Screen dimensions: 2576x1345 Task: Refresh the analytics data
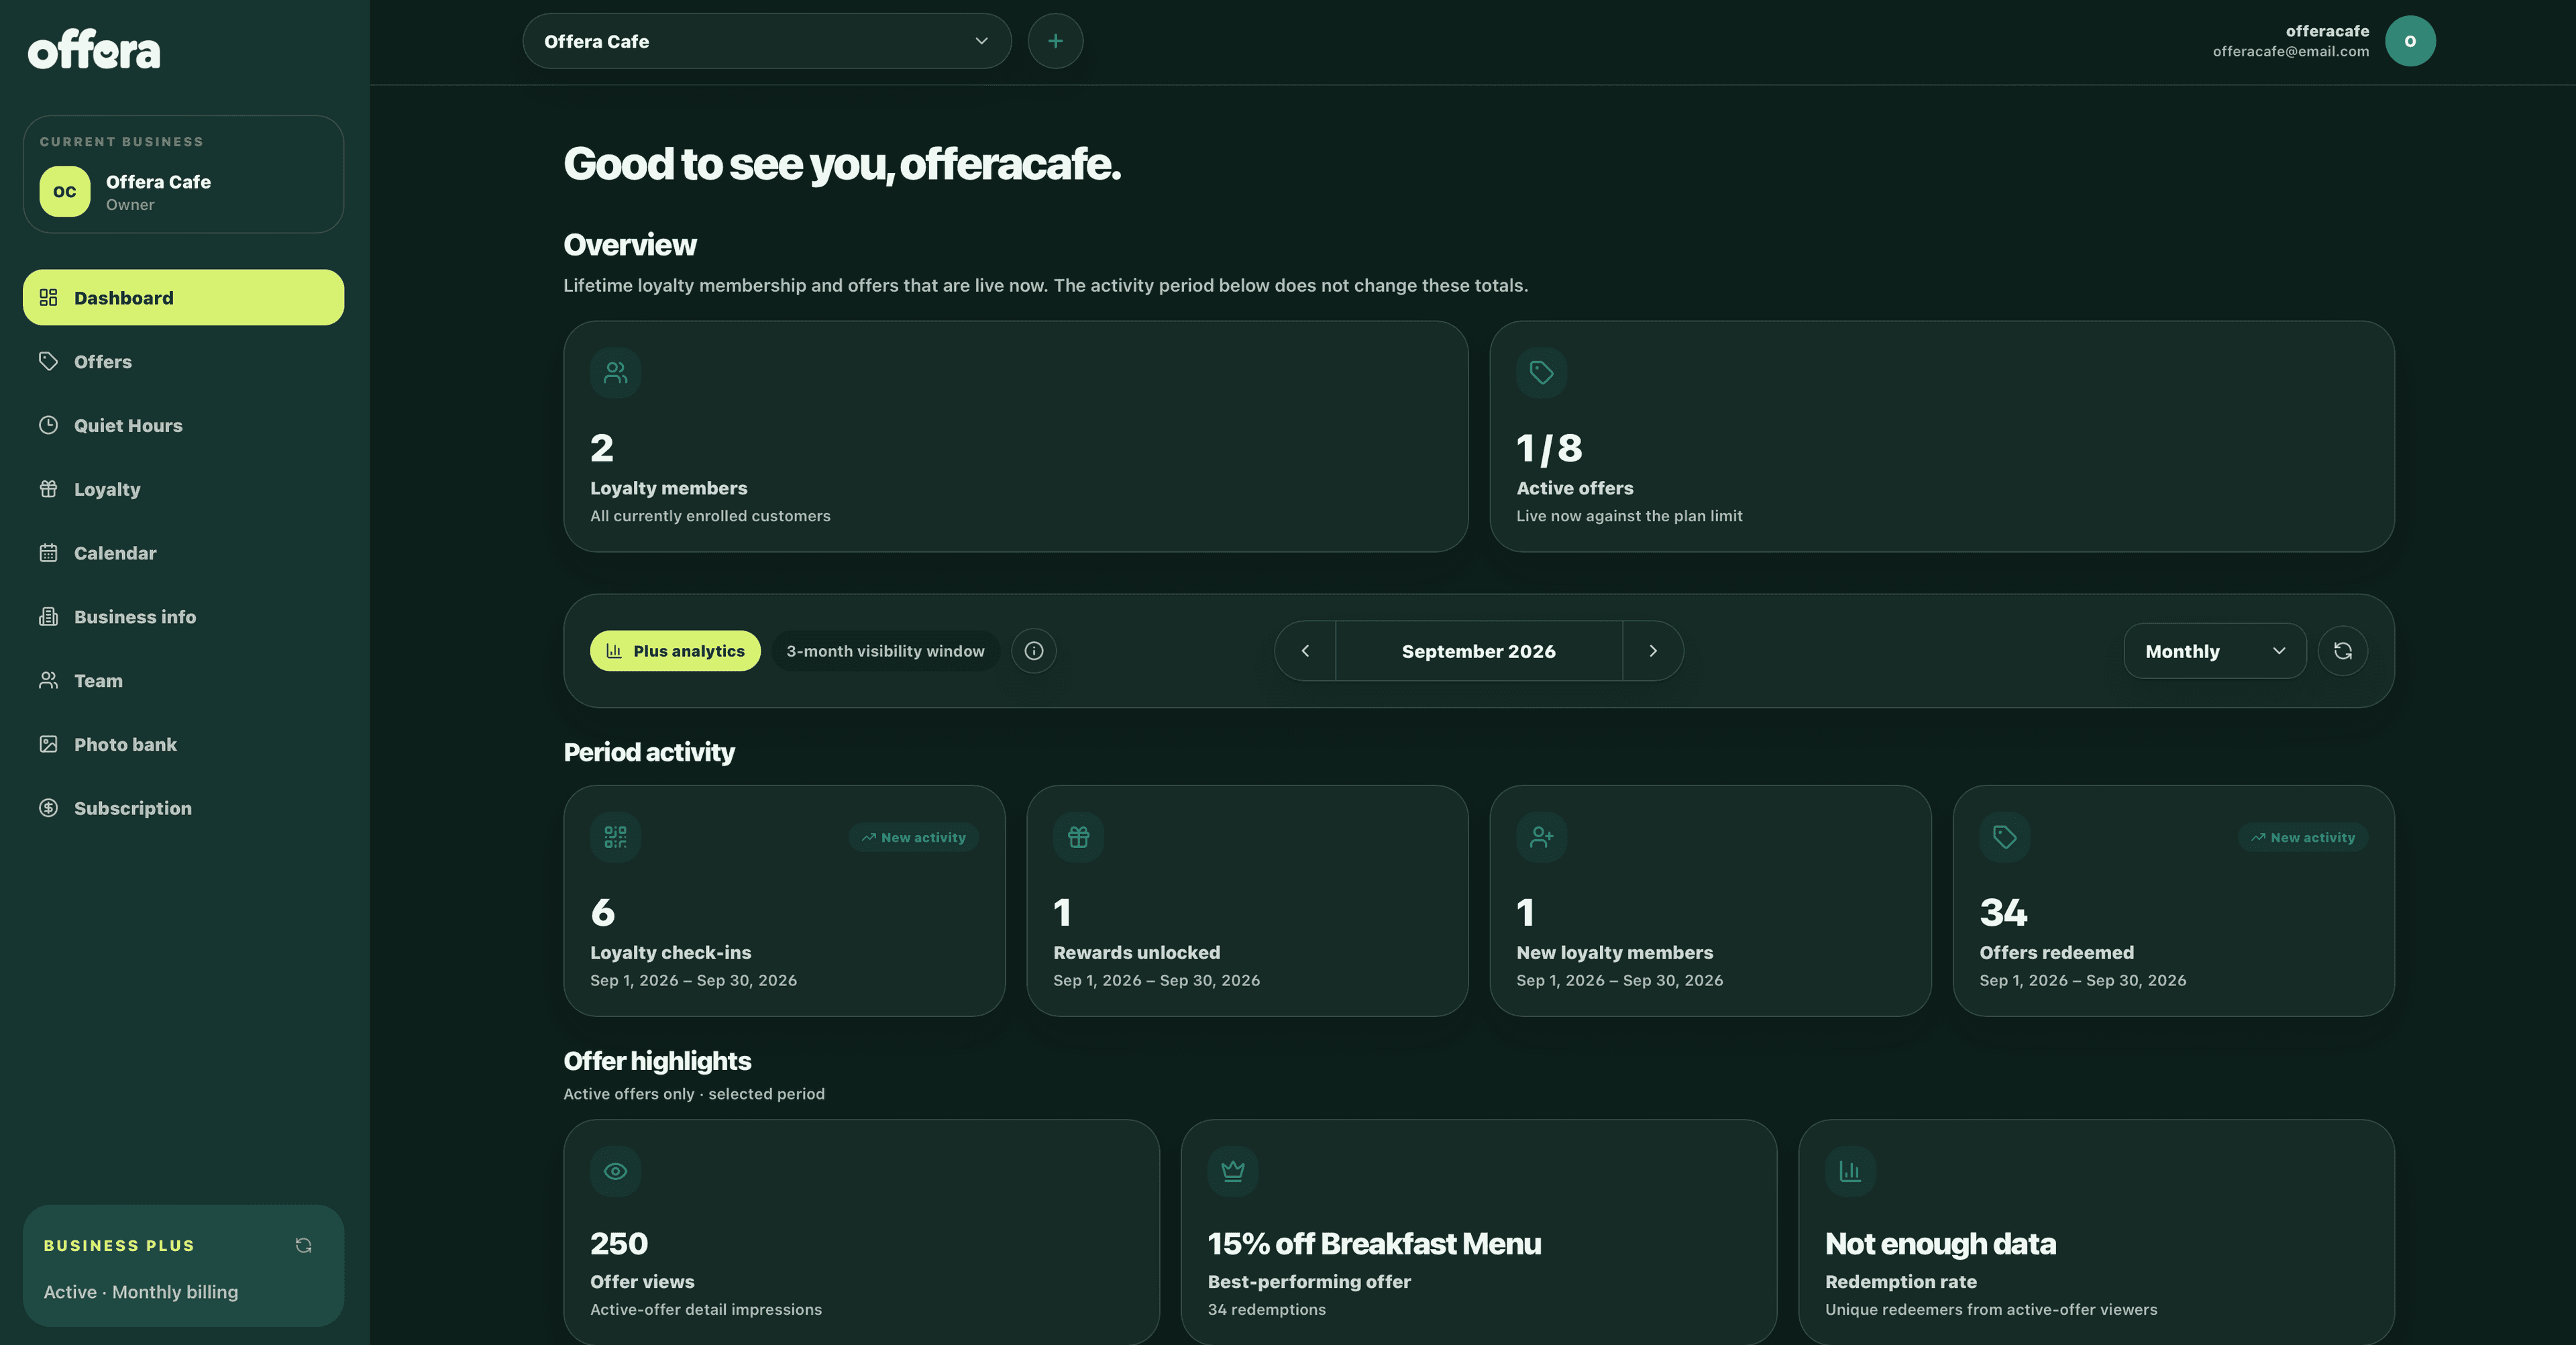2343,651
